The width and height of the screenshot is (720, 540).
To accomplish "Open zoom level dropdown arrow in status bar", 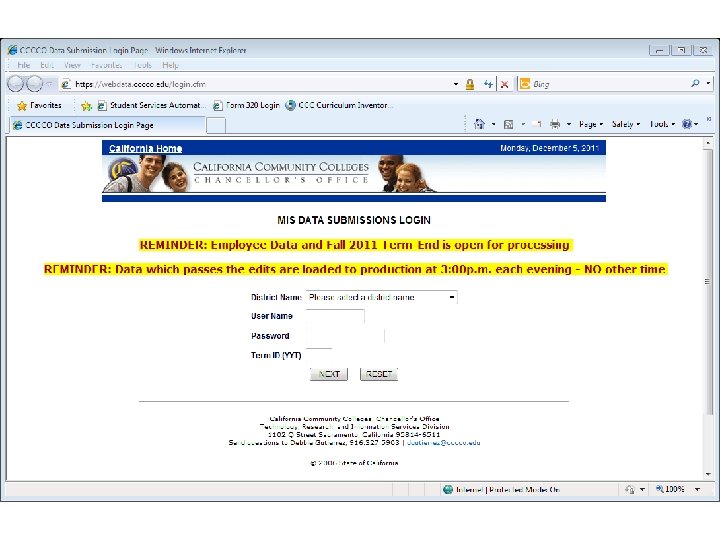I will click(697, 489).
